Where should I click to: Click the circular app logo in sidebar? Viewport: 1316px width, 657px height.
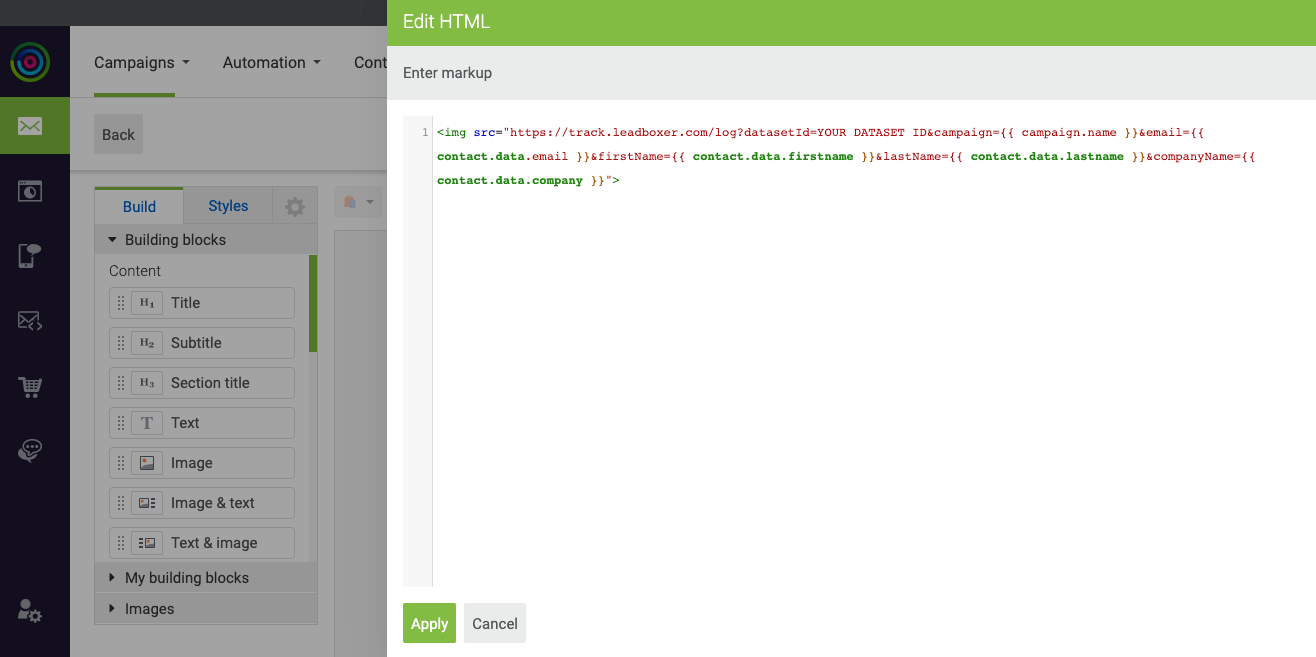tap(30, 62)
